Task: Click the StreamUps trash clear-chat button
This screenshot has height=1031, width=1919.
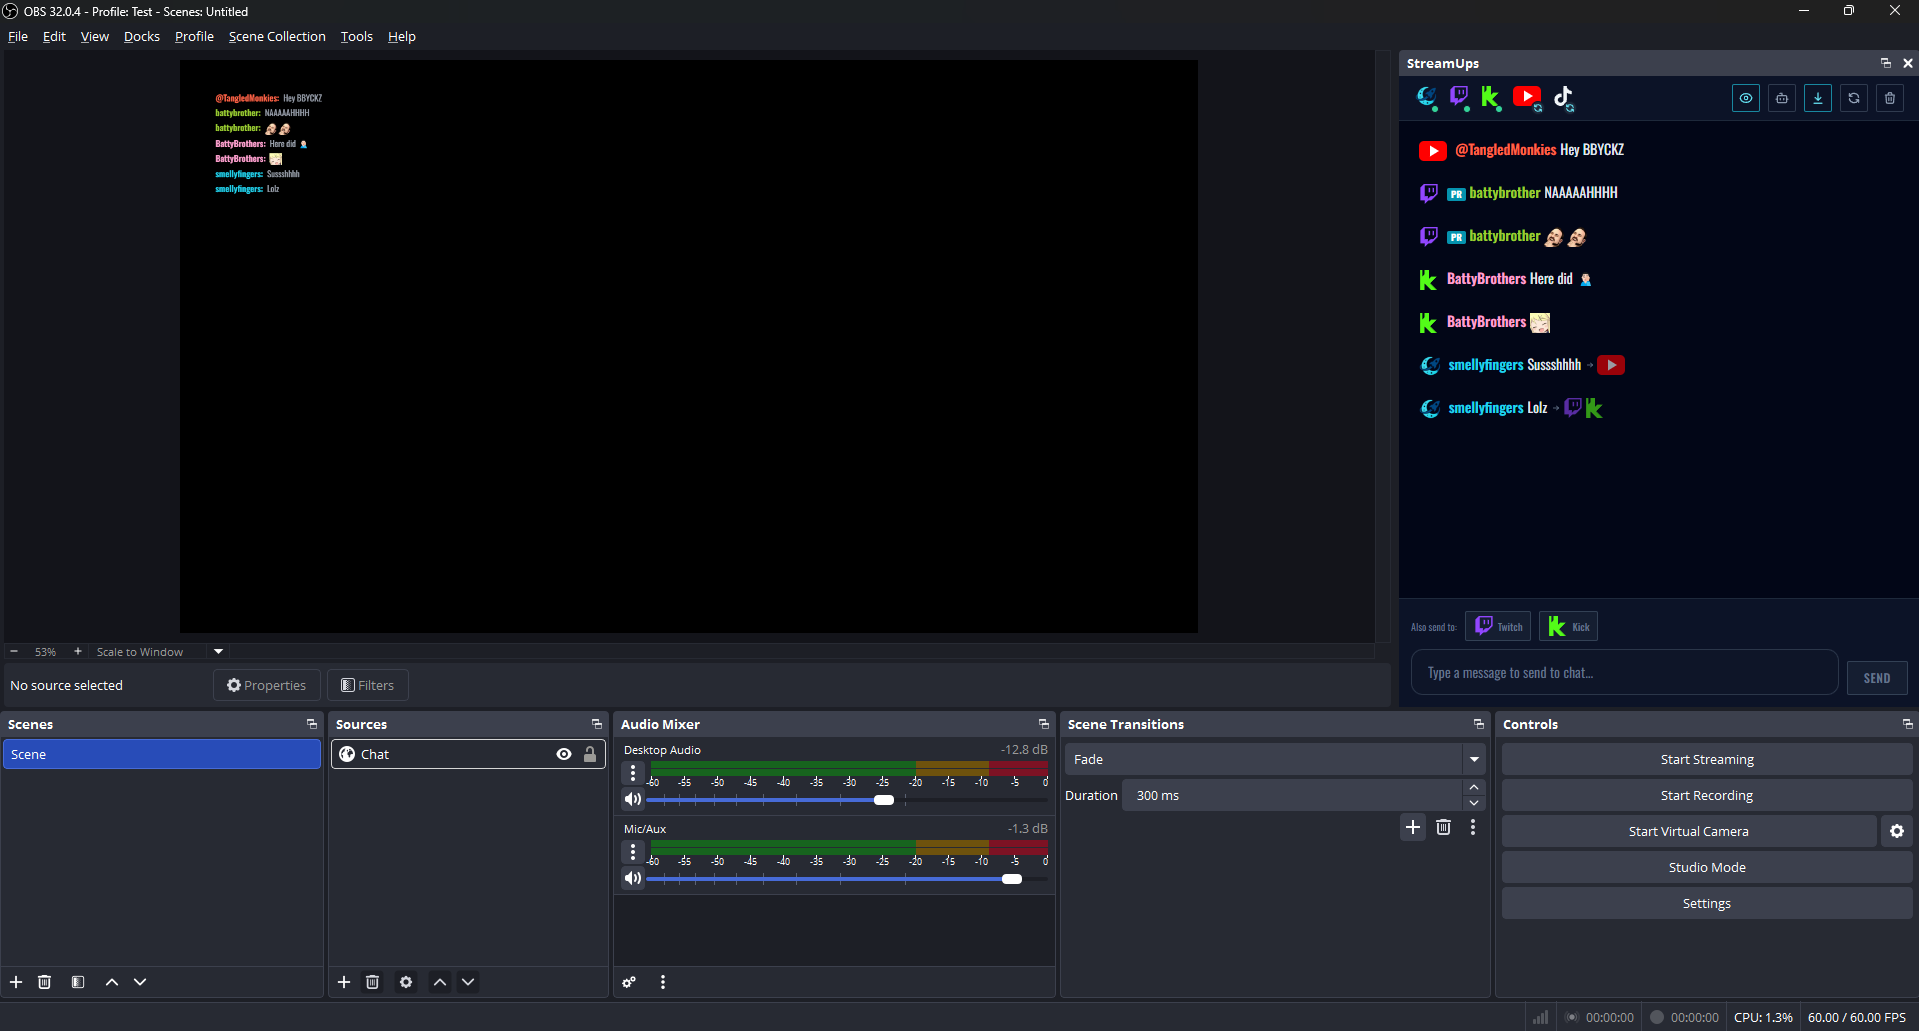Action: [1890, 98]
